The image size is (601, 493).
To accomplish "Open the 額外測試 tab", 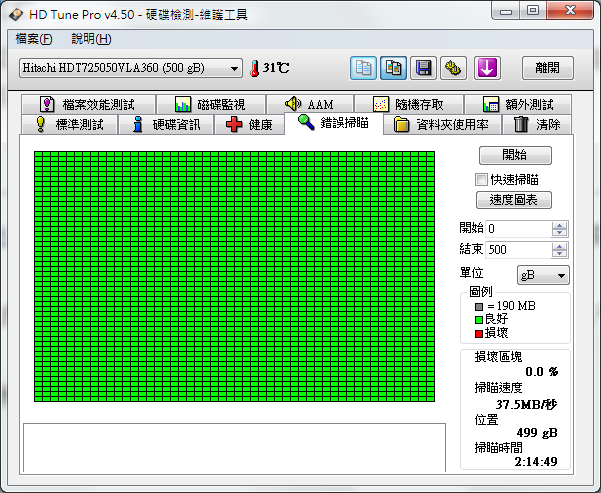I will (518, 104).
